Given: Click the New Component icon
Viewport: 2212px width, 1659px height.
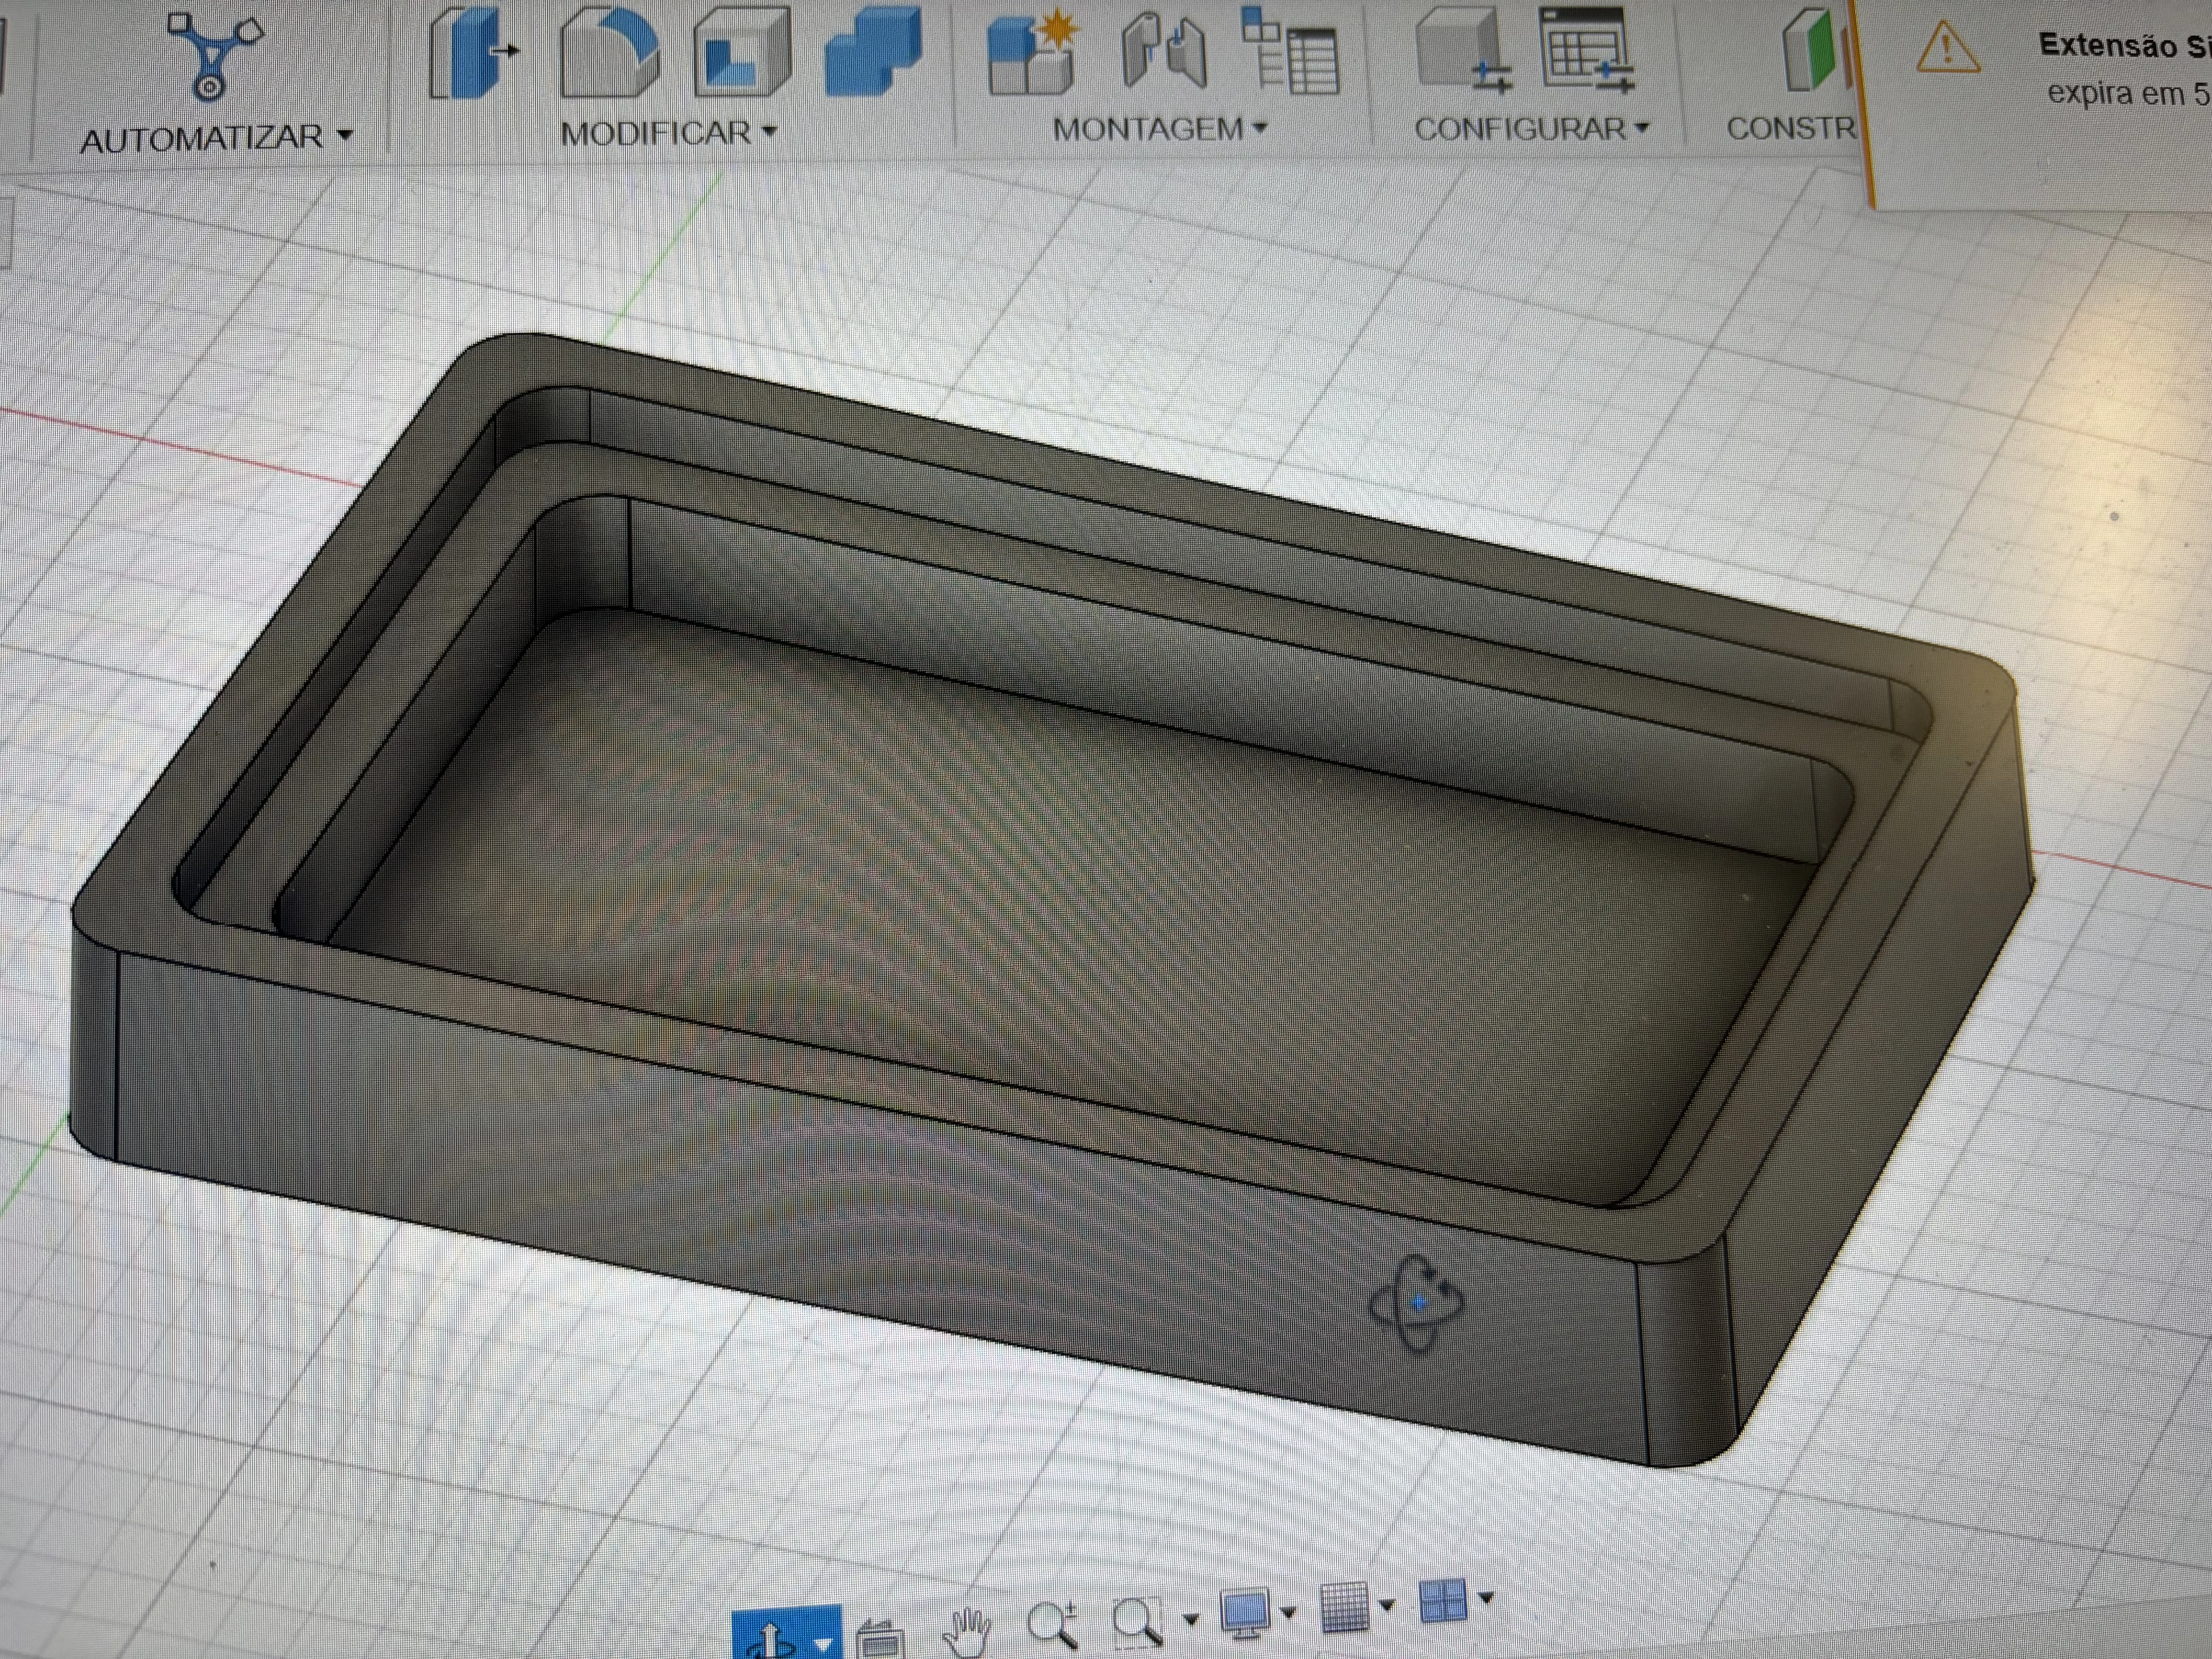Looking at the screenshot, I should pyautogui.click(x=1033, y=52).
